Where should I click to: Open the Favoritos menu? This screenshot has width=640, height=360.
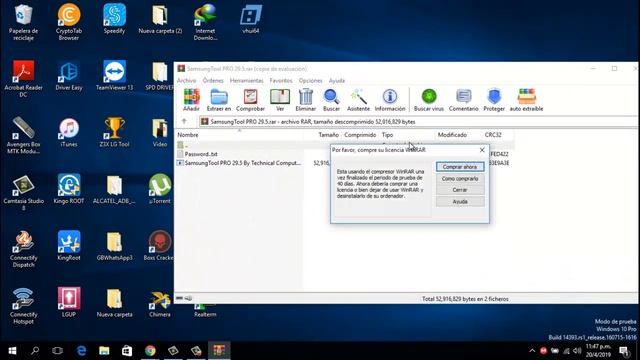[x=281, y=80]
